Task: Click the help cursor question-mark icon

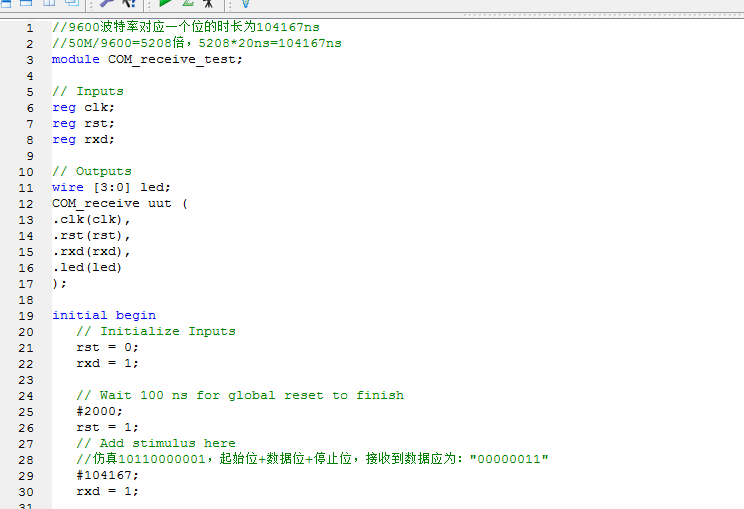Action: tap(129, 3)
